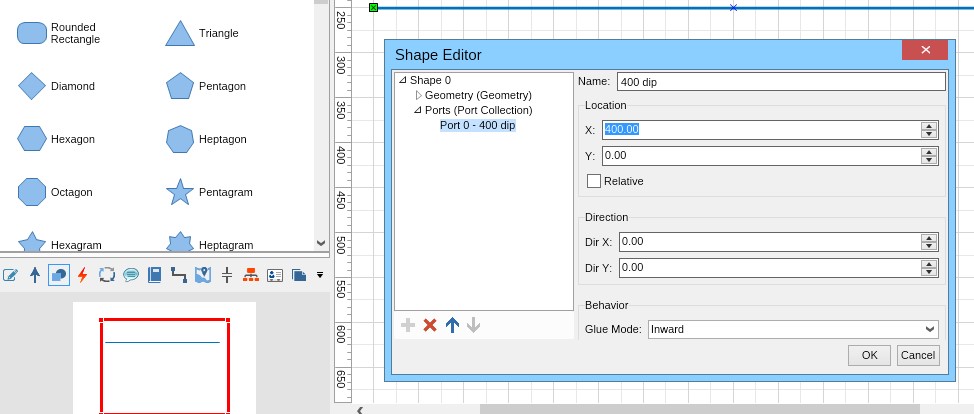Screen dimensions: 974x414
Task: Open the toolbar overflow dropdown arrow
Action: [x=320, y=274]
